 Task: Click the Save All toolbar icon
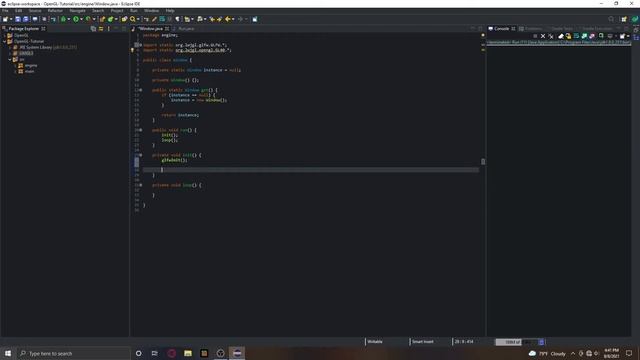tap(25, 19)
